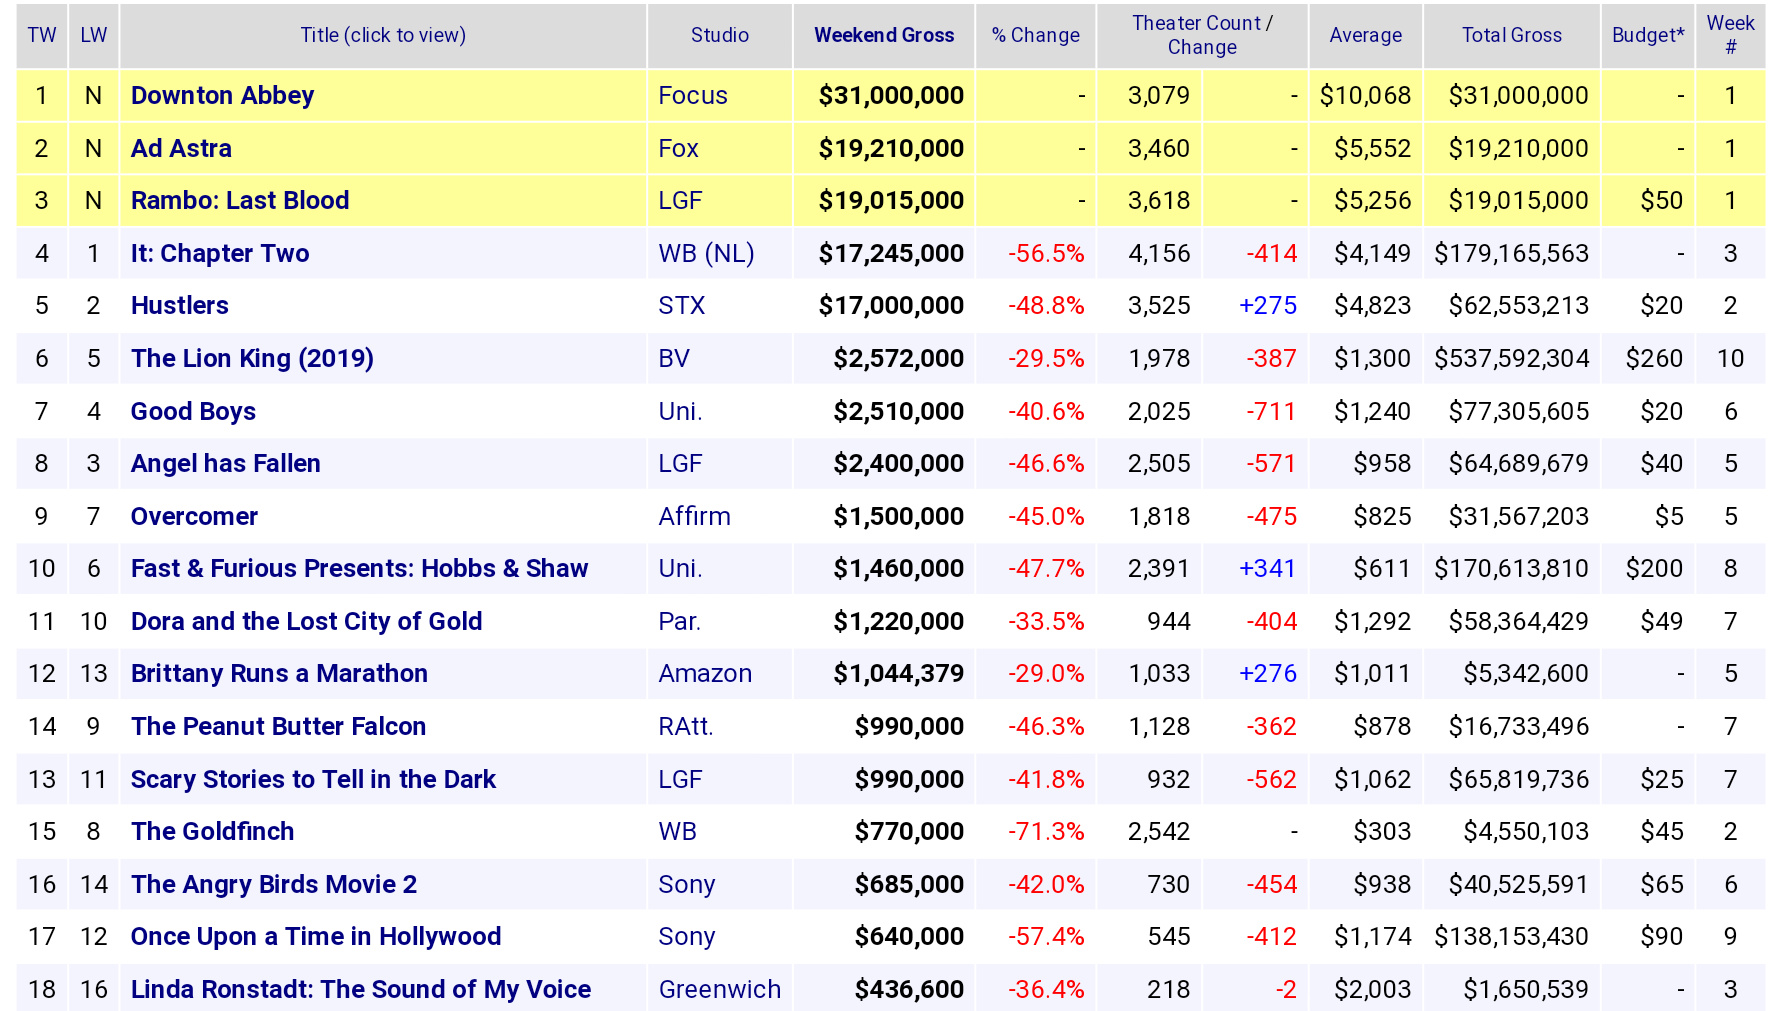Sort by the Budget* column header
Image resolution: width=1773 pixels, height=1011 pixels.
click(x=1648, y=35)
